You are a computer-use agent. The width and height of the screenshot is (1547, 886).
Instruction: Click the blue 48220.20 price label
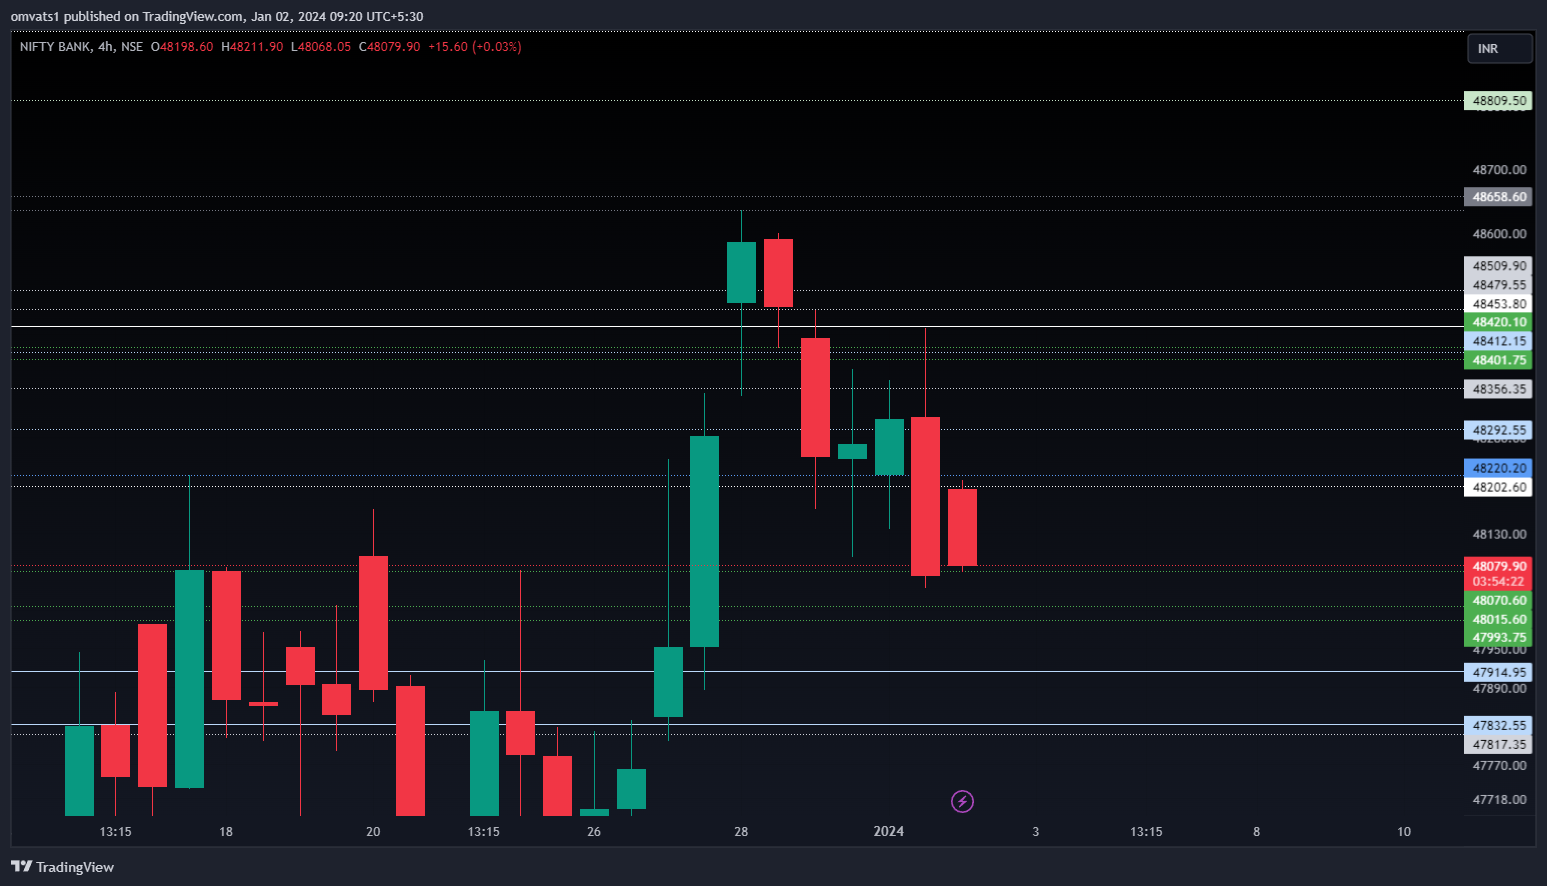(x=1498, y=468)
